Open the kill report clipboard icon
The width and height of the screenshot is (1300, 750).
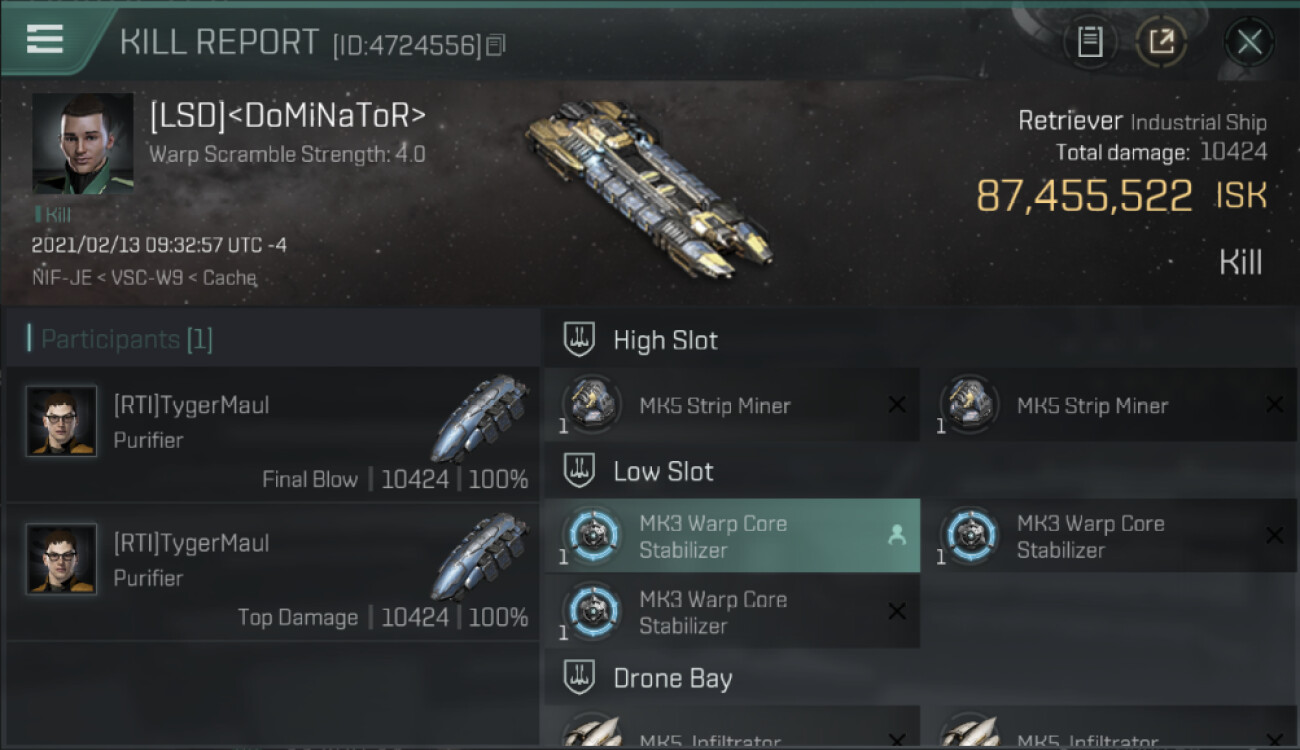(x=1090, y=42)
